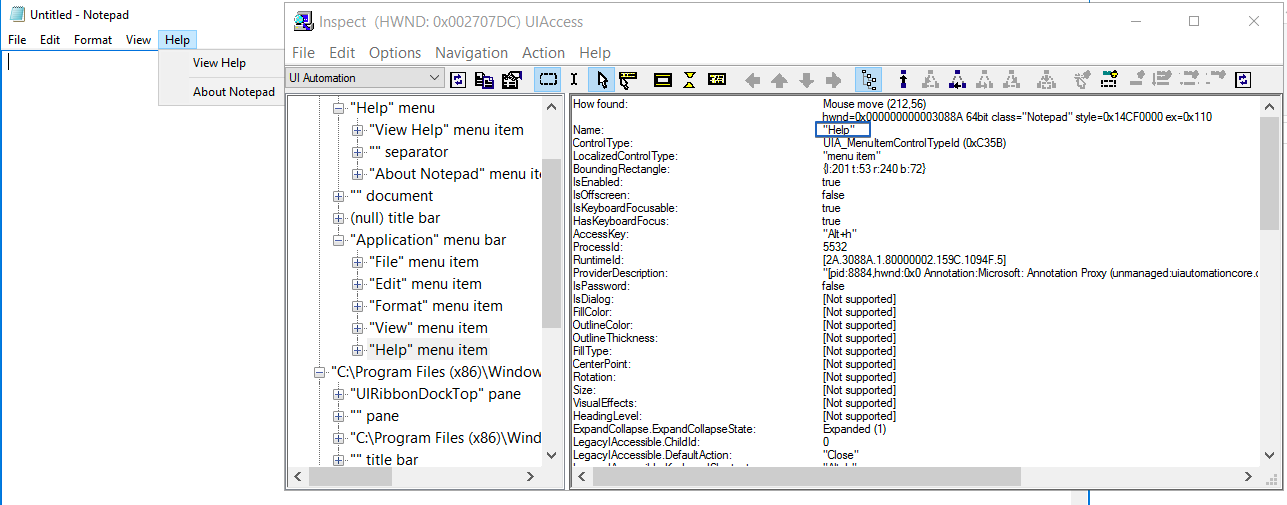Expand the "Format" menu item node

[358, 306]
